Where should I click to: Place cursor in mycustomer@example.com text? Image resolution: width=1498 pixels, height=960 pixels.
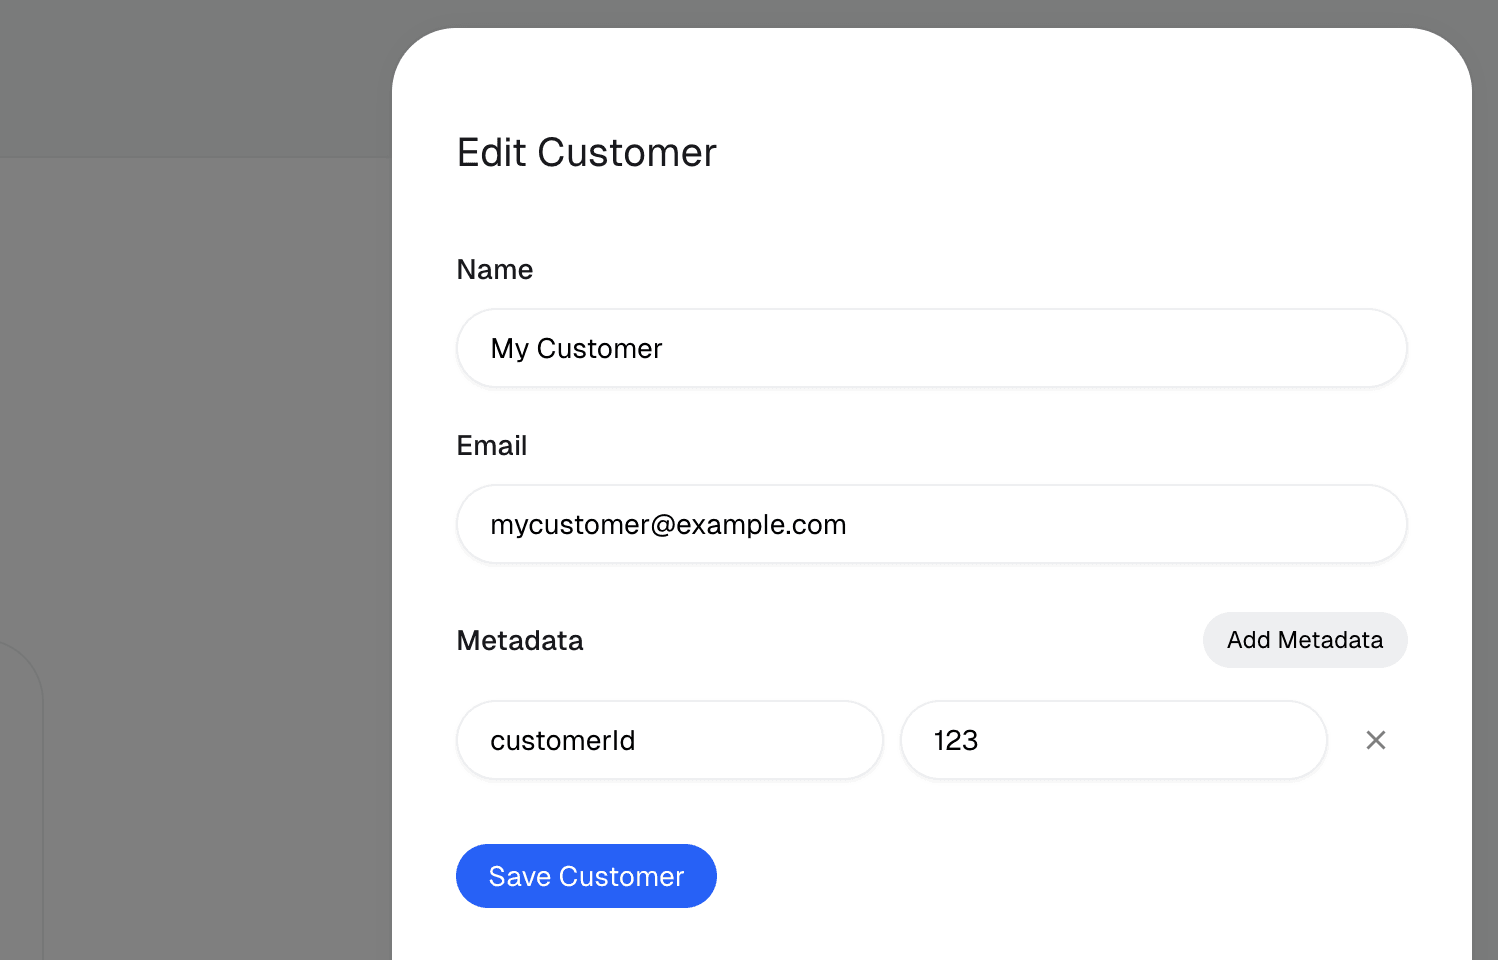(x=668, y=525)
